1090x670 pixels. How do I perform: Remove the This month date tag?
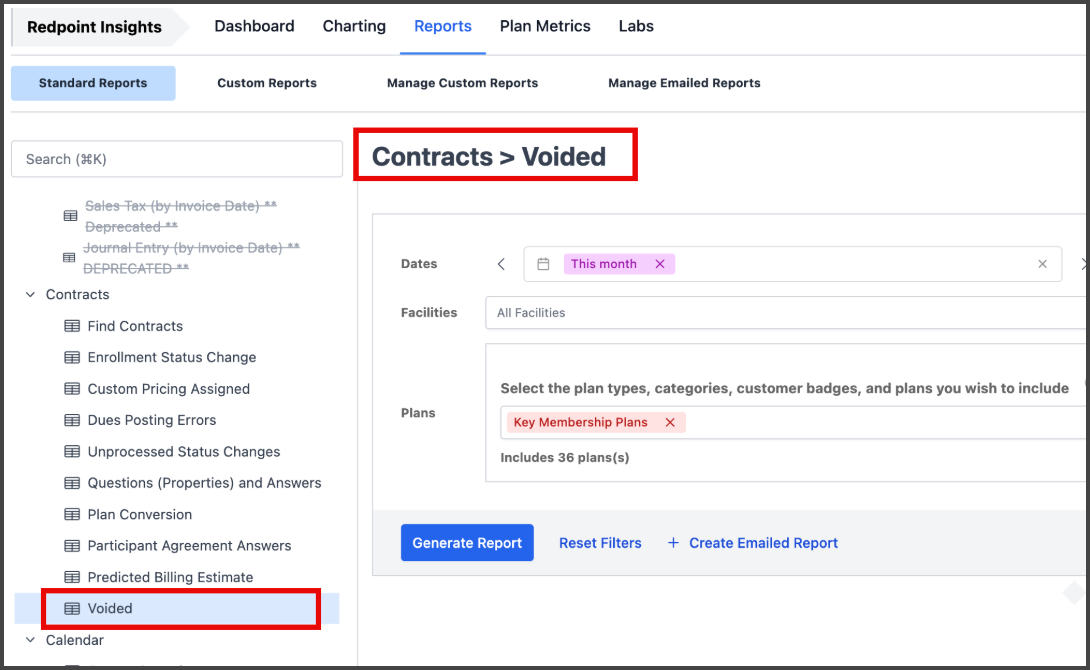point(660,264)
